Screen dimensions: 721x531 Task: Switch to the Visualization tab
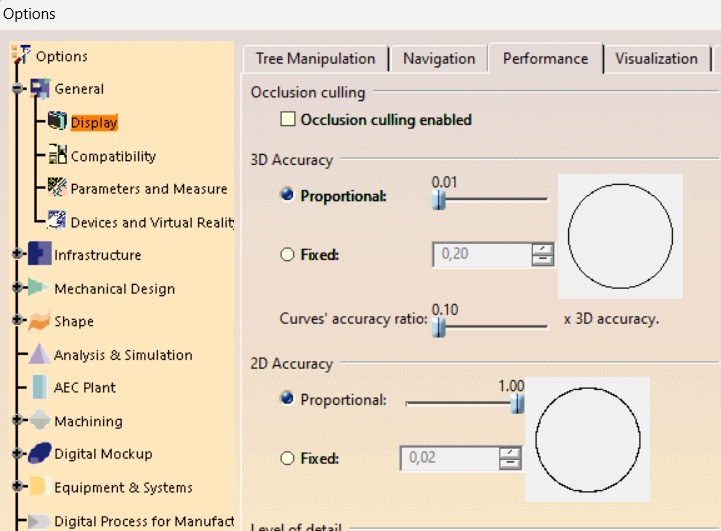[x=656, y=59]
